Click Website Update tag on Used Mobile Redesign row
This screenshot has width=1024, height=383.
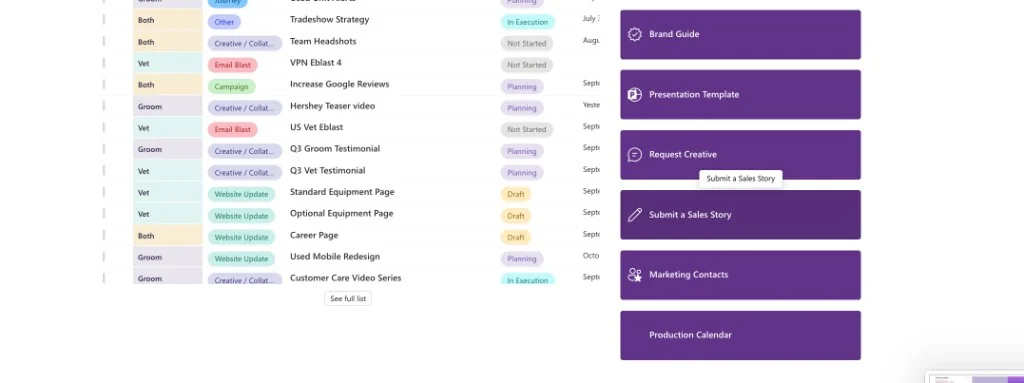(242, 259)
